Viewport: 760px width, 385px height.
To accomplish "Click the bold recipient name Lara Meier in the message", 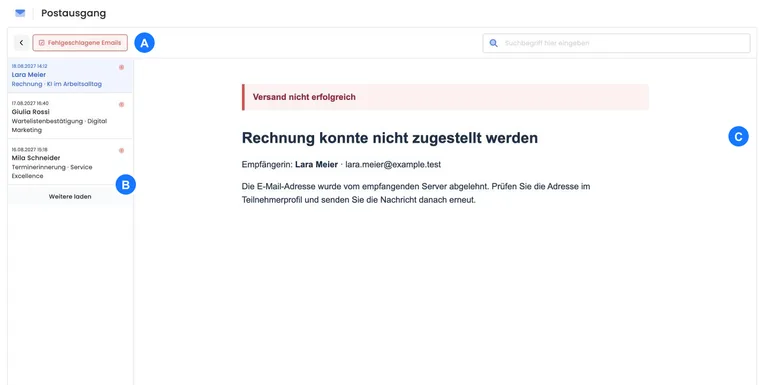I will [x=317, y=164].
